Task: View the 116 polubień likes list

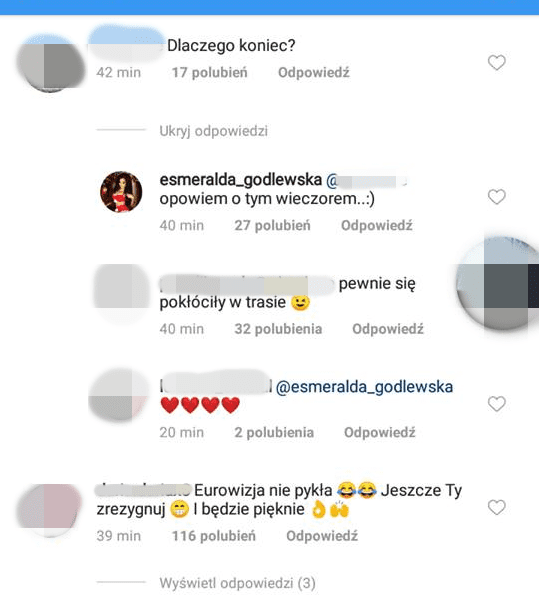Action: [x=214, y=536]
